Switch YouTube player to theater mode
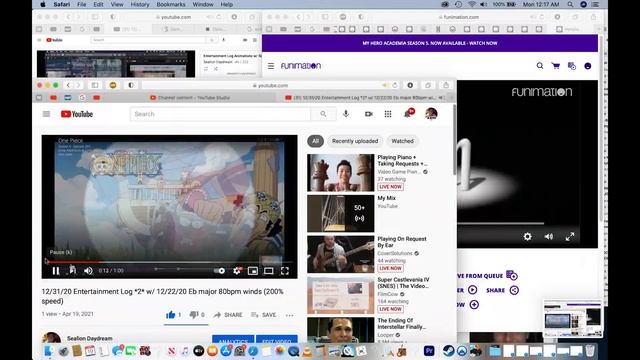Screen dimensions: 640x360 [269, 271]
